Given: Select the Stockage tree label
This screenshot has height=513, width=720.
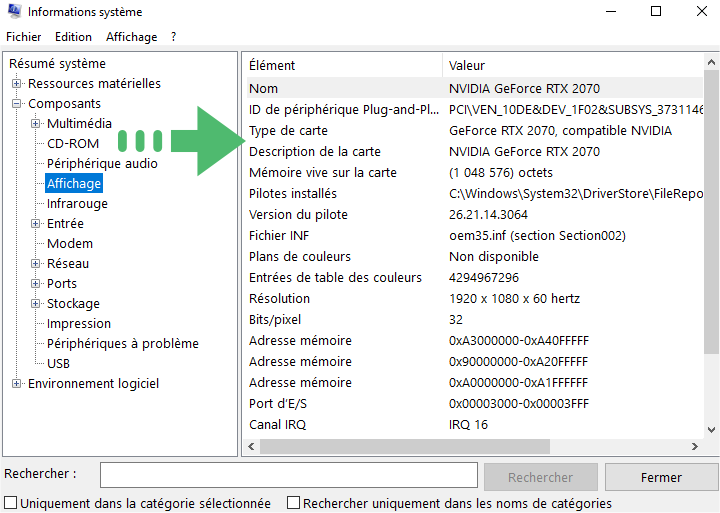Looking at the screenshot, I should point(73,304).
